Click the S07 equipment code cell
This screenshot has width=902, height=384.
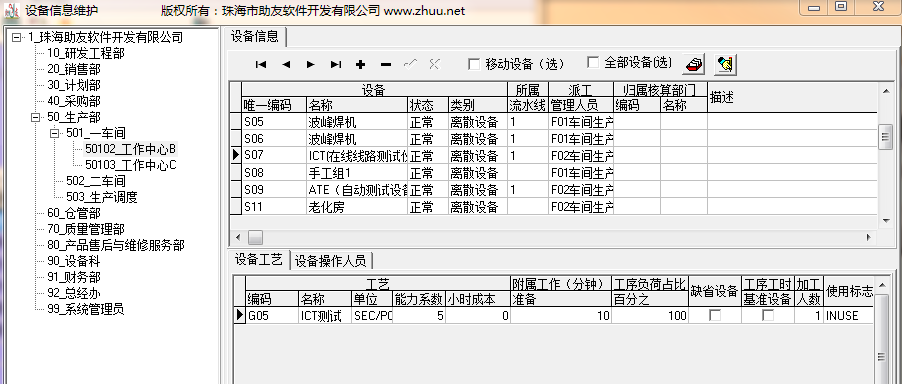[274, 156]
